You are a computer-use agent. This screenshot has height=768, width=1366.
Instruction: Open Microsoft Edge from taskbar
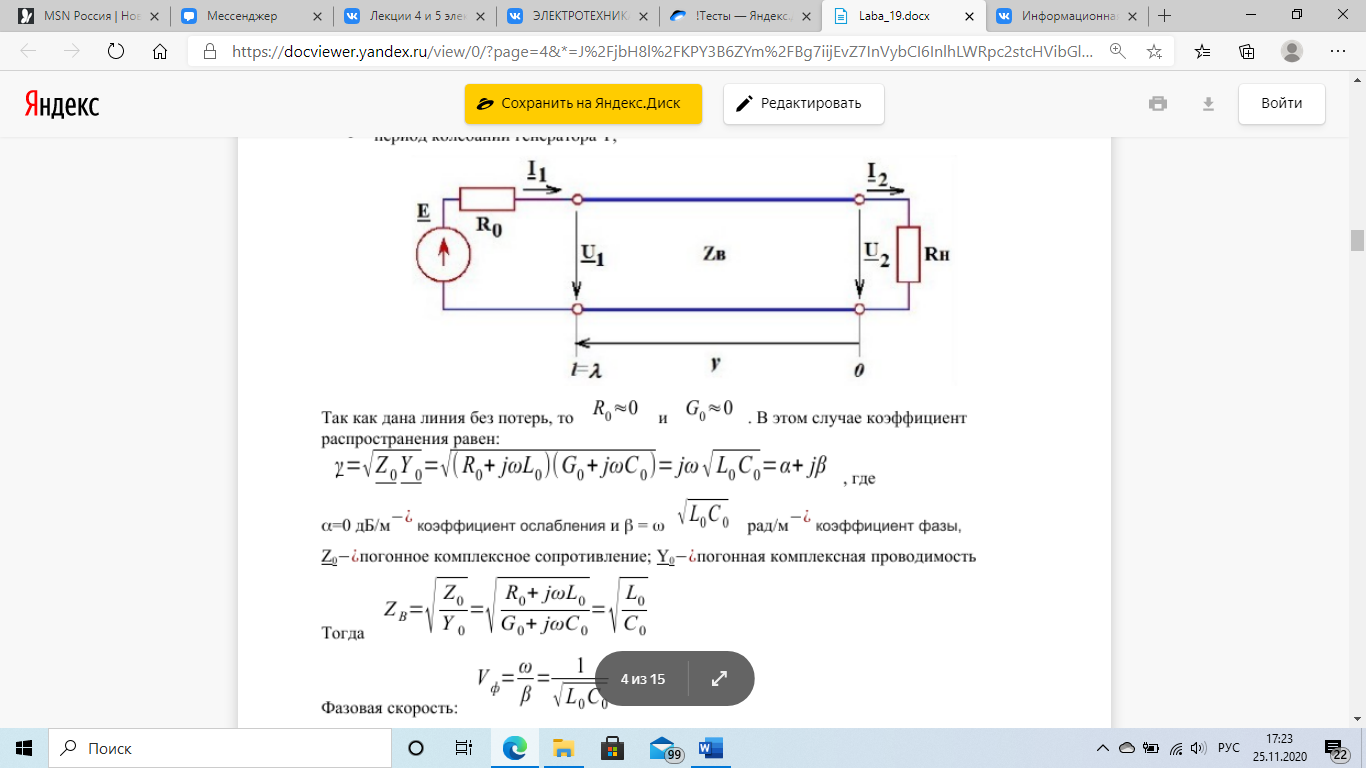pos(515,748)
